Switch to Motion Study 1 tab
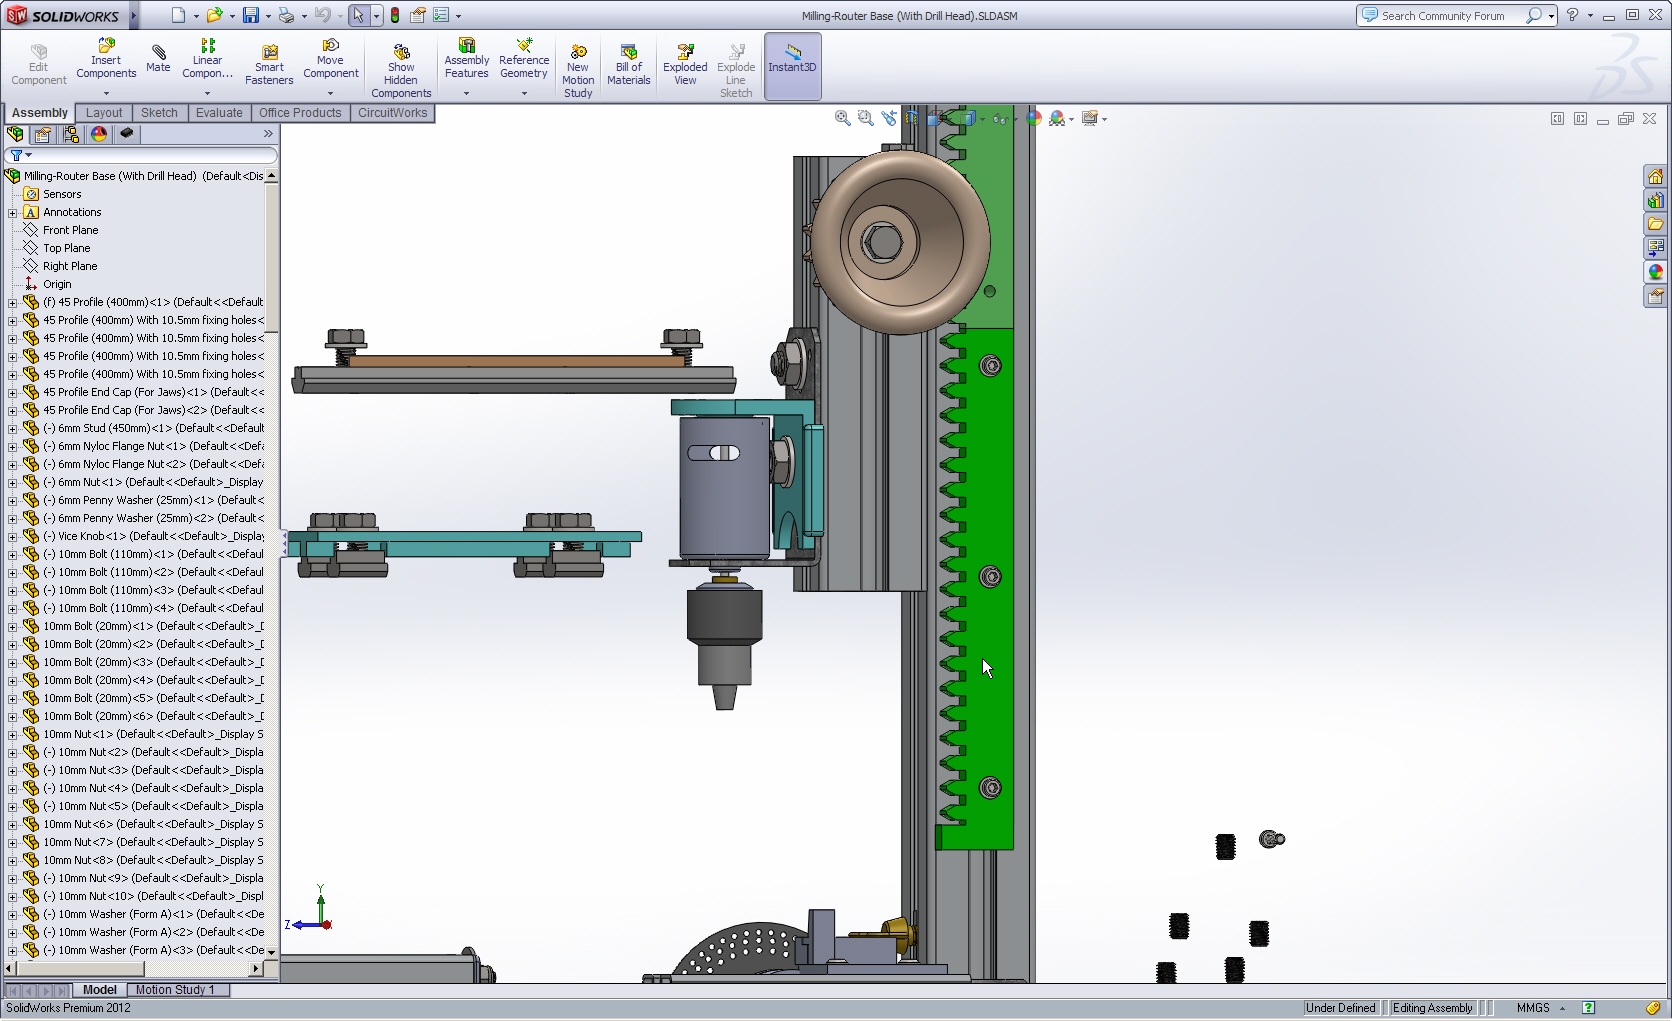The height and width of the screenshot is (1021, 1672). (175, 990)
